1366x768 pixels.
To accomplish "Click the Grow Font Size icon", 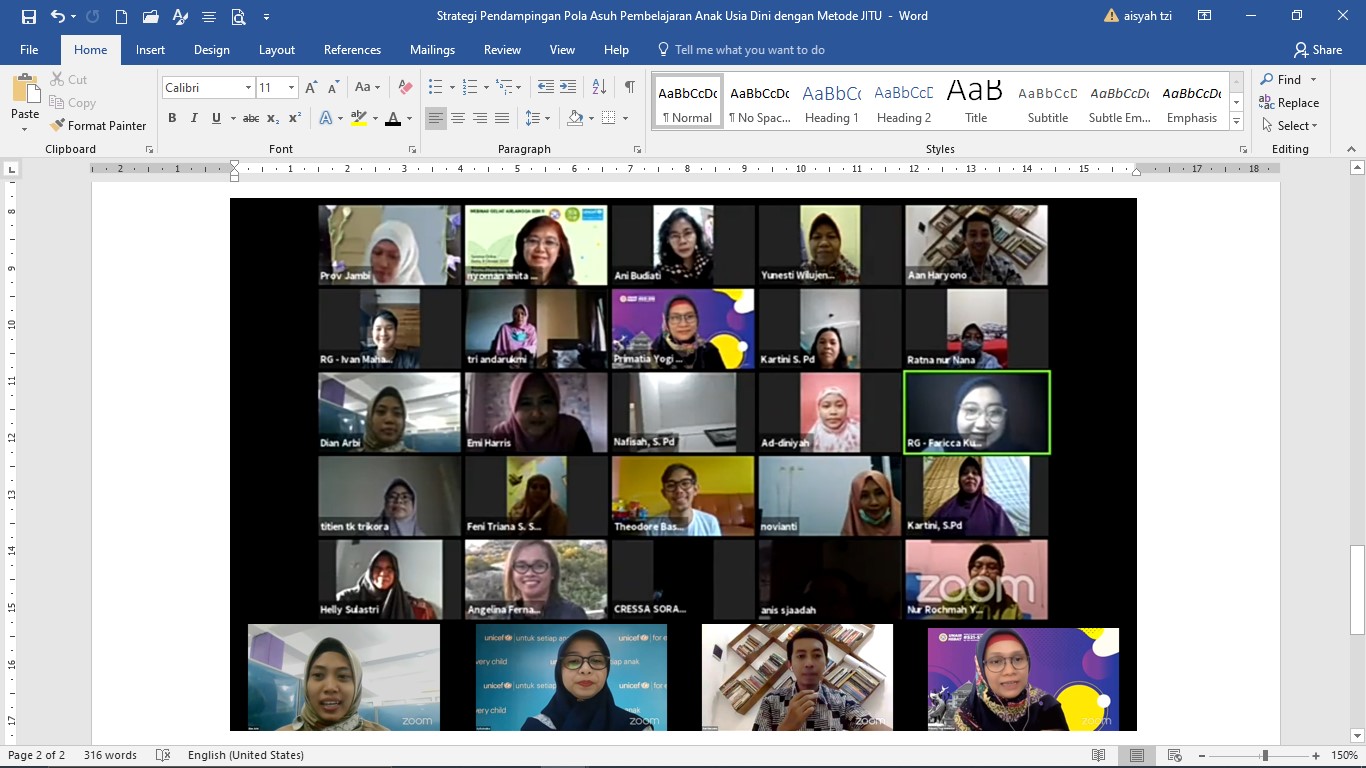I will point(312,88).
